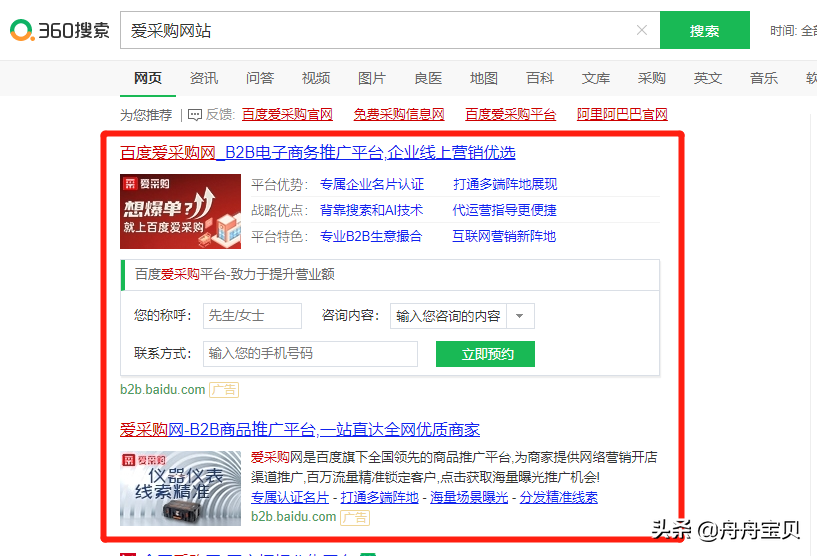Switch to the 问答 tab
The height and width of the screenshot is (556, 817).
(x=260, y=78)
